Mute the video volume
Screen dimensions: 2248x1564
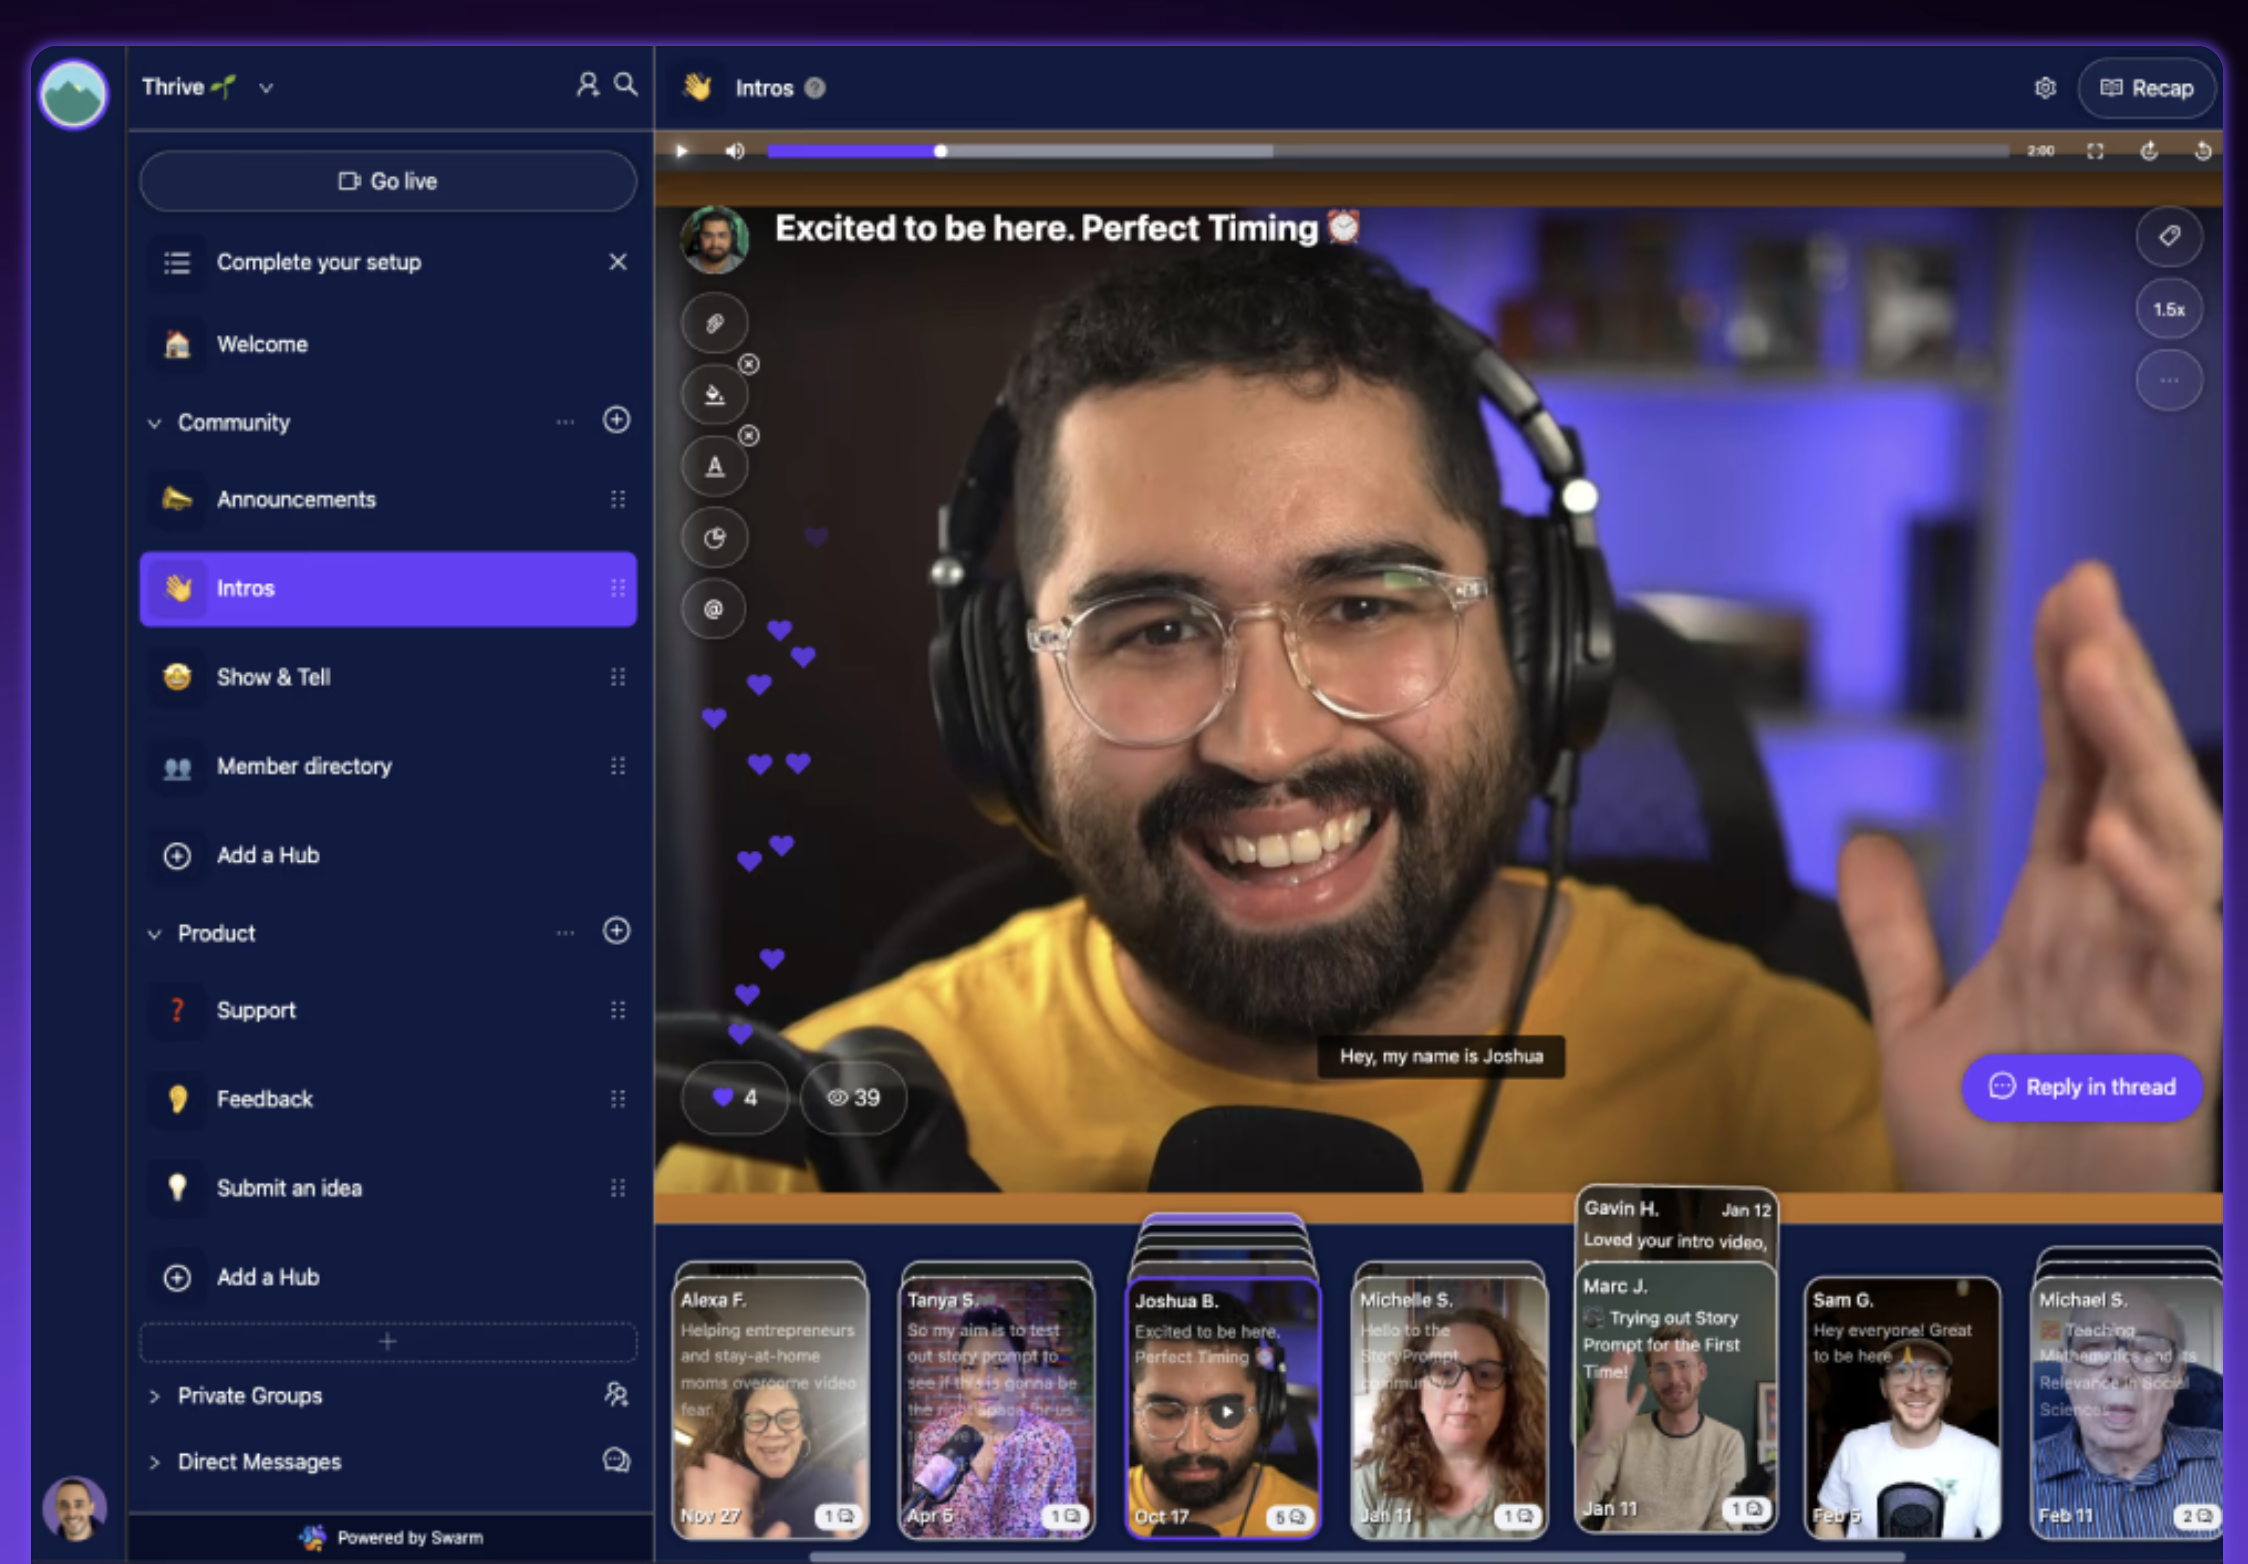735,151
